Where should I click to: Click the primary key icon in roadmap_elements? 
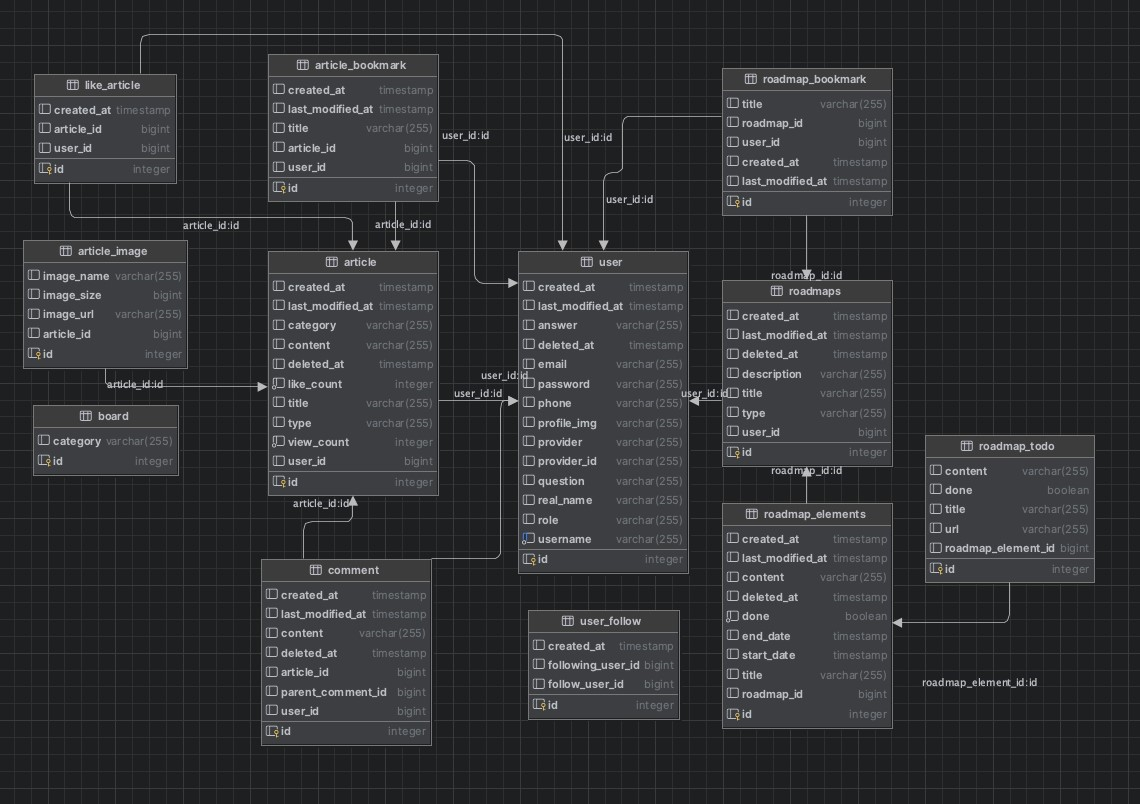[734, 714]
